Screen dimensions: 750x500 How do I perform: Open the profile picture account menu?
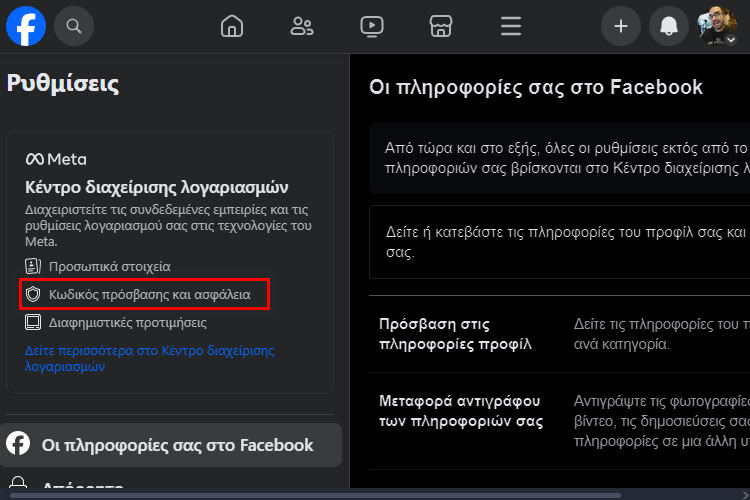click(x=717, y=26)
